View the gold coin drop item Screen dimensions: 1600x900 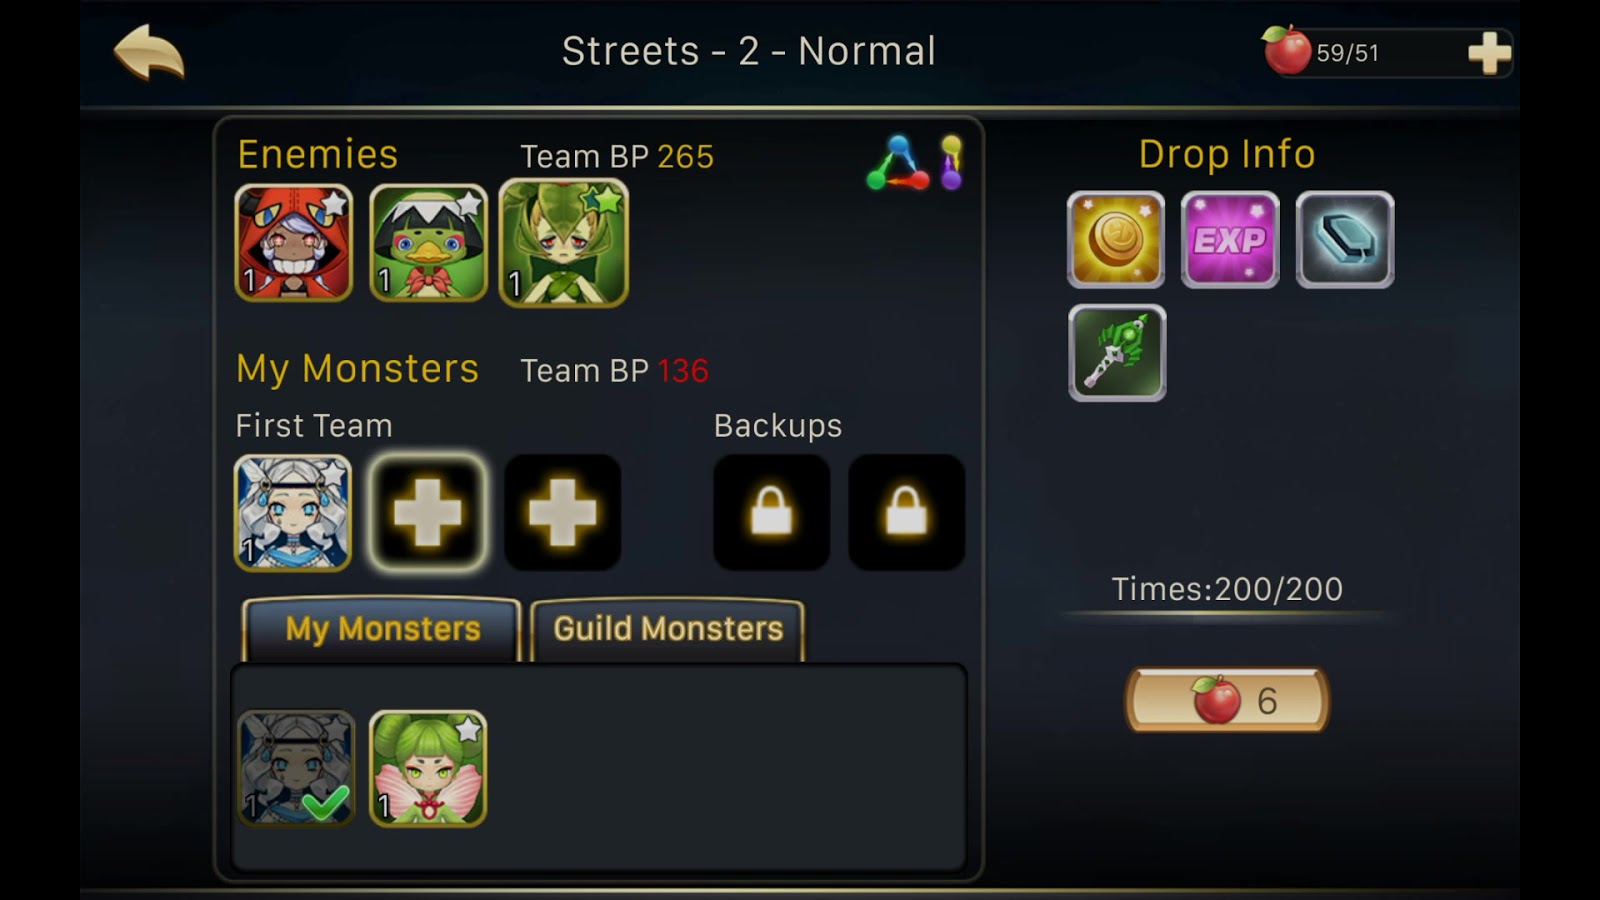pyautogui.click(x=1116, y=240)
